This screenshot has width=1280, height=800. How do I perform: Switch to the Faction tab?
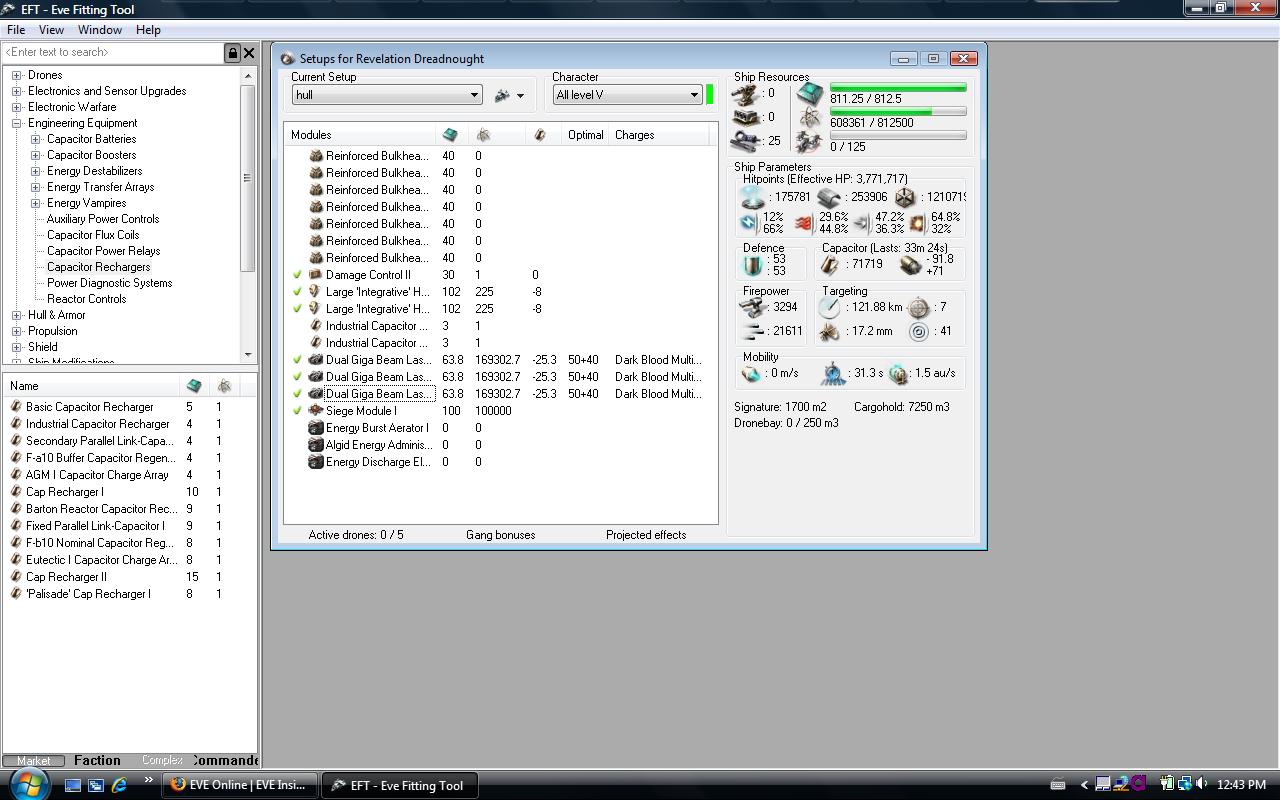click(97, 760)
